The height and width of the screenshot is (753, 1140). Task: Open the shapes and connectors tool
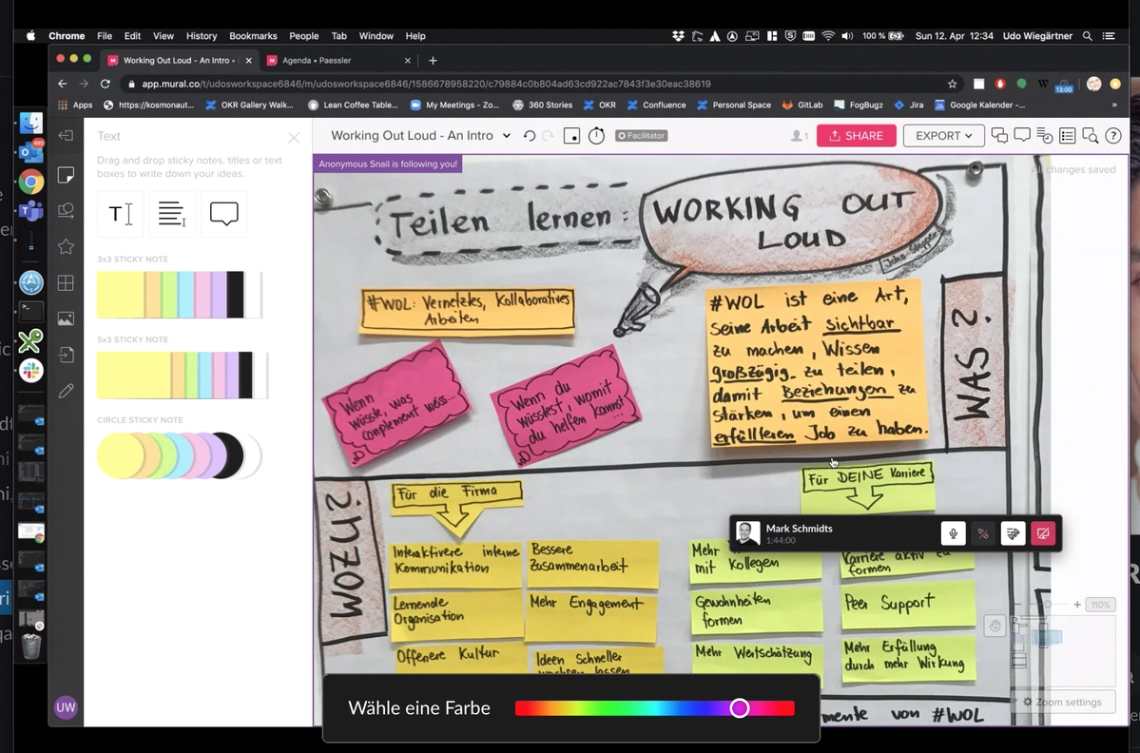65,211
